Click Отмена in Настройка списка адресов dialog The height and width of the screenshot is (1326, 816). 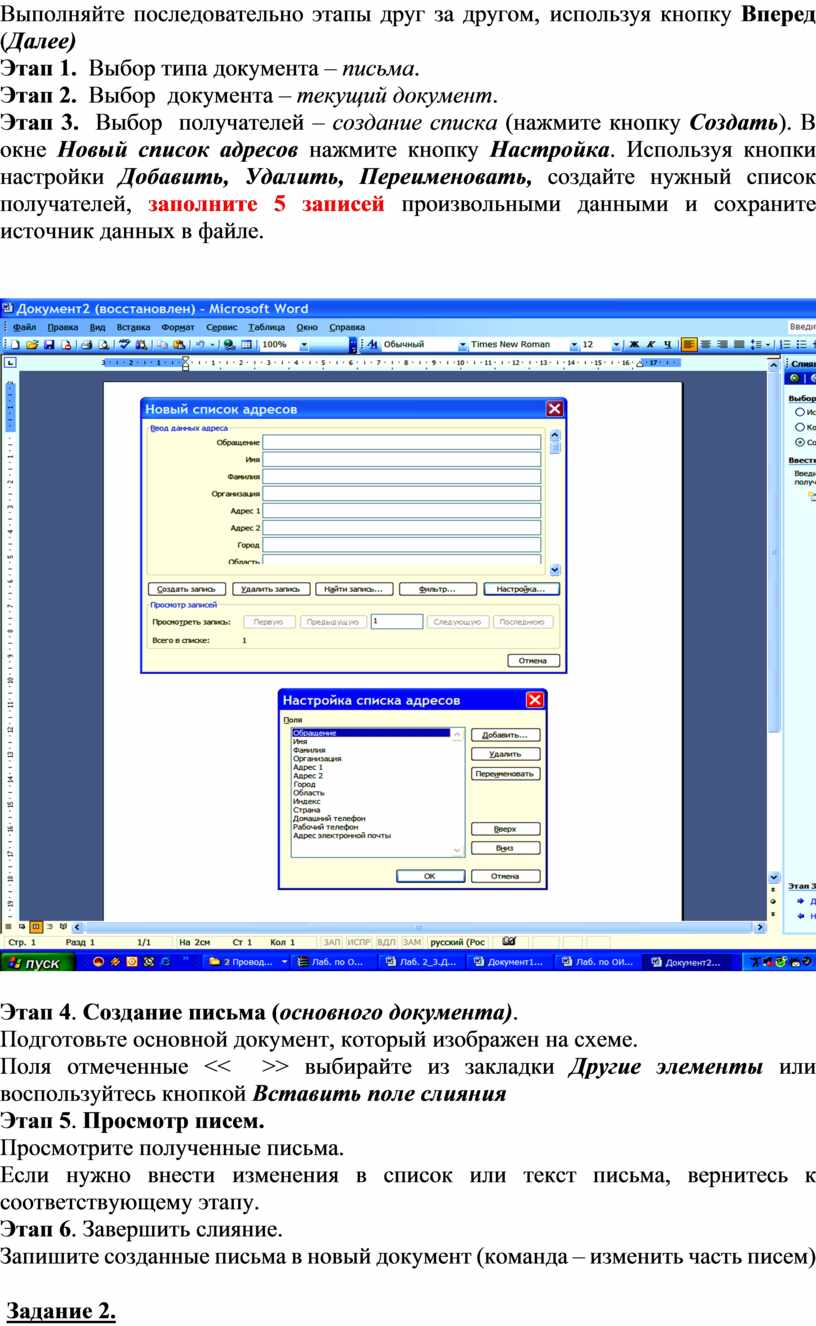[x=505, y=876]
